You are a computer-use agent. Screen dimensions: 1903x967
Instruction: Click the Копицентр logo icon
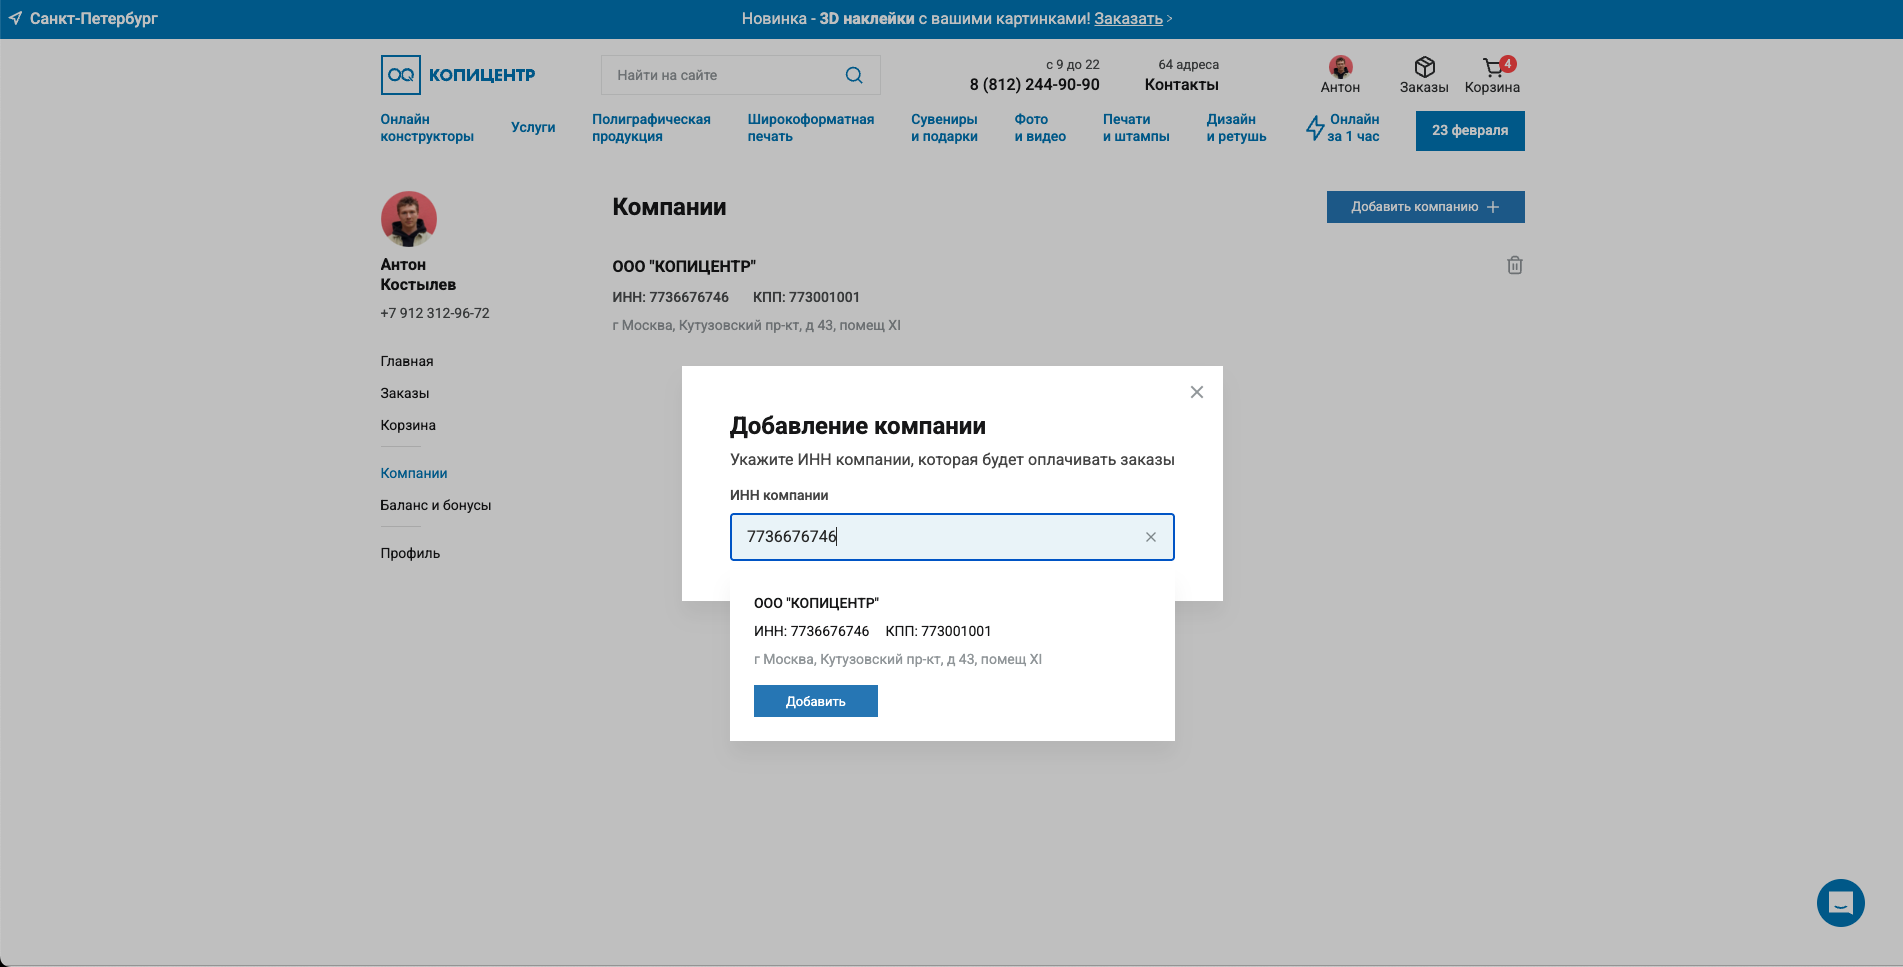point(401,75)
